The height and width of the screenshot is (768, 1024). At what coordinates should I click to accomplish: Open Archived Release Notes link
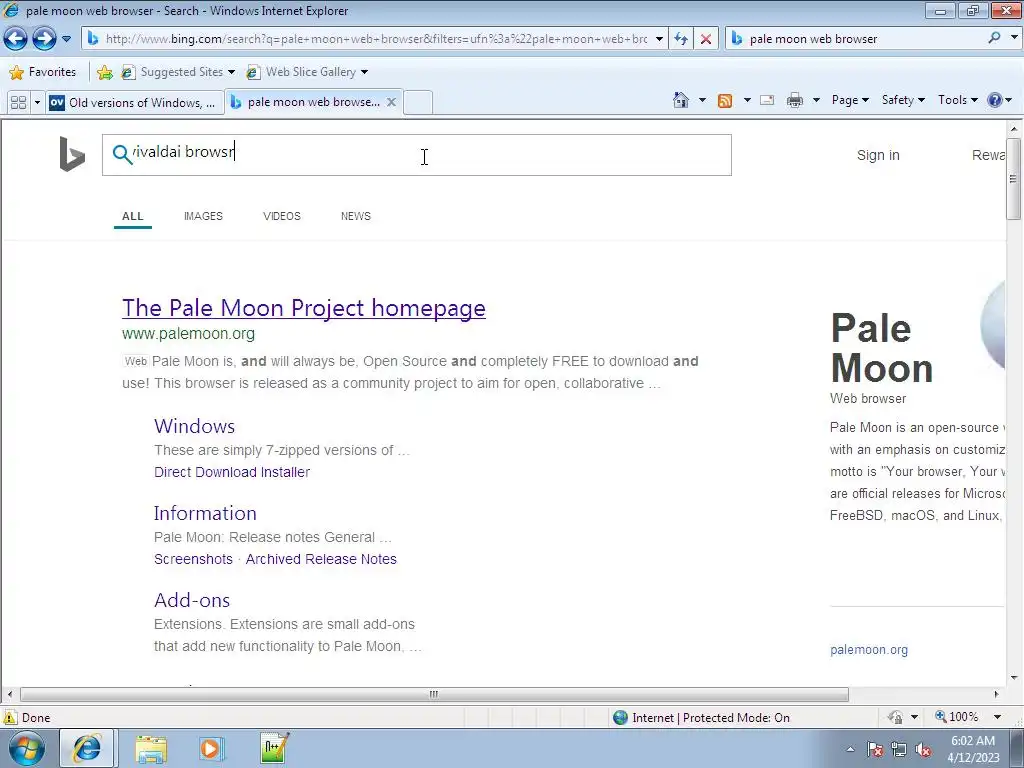point(321,559)
